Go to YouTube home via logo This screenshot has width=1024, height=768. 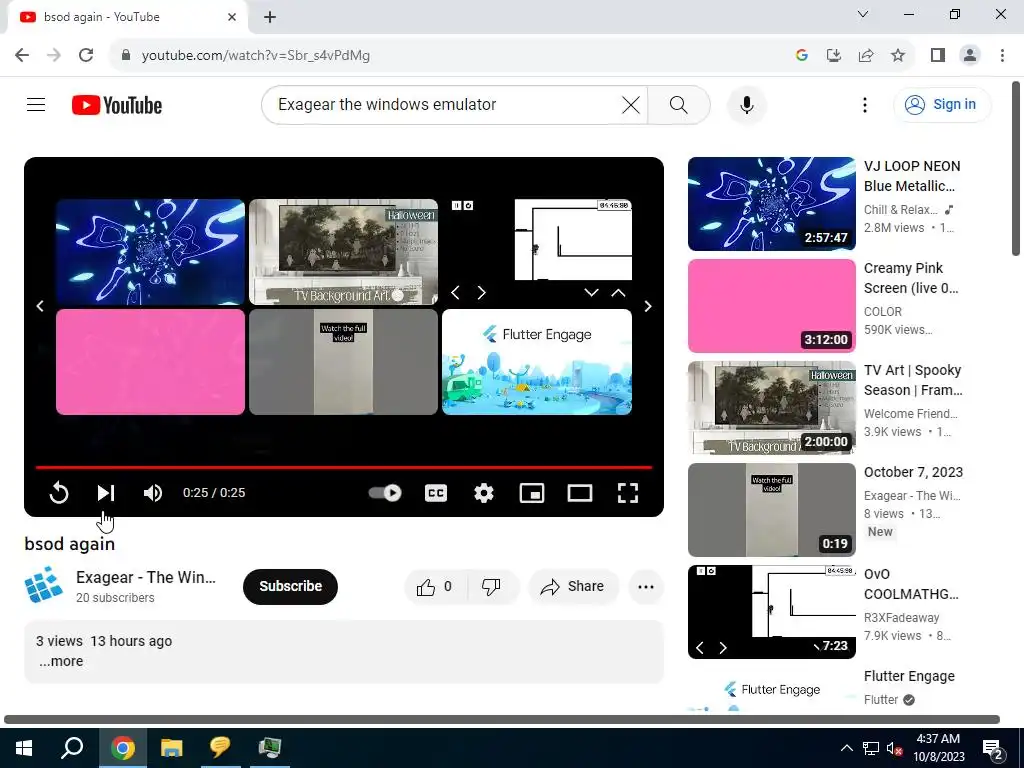pyautogui.click(x=117, y=105)
